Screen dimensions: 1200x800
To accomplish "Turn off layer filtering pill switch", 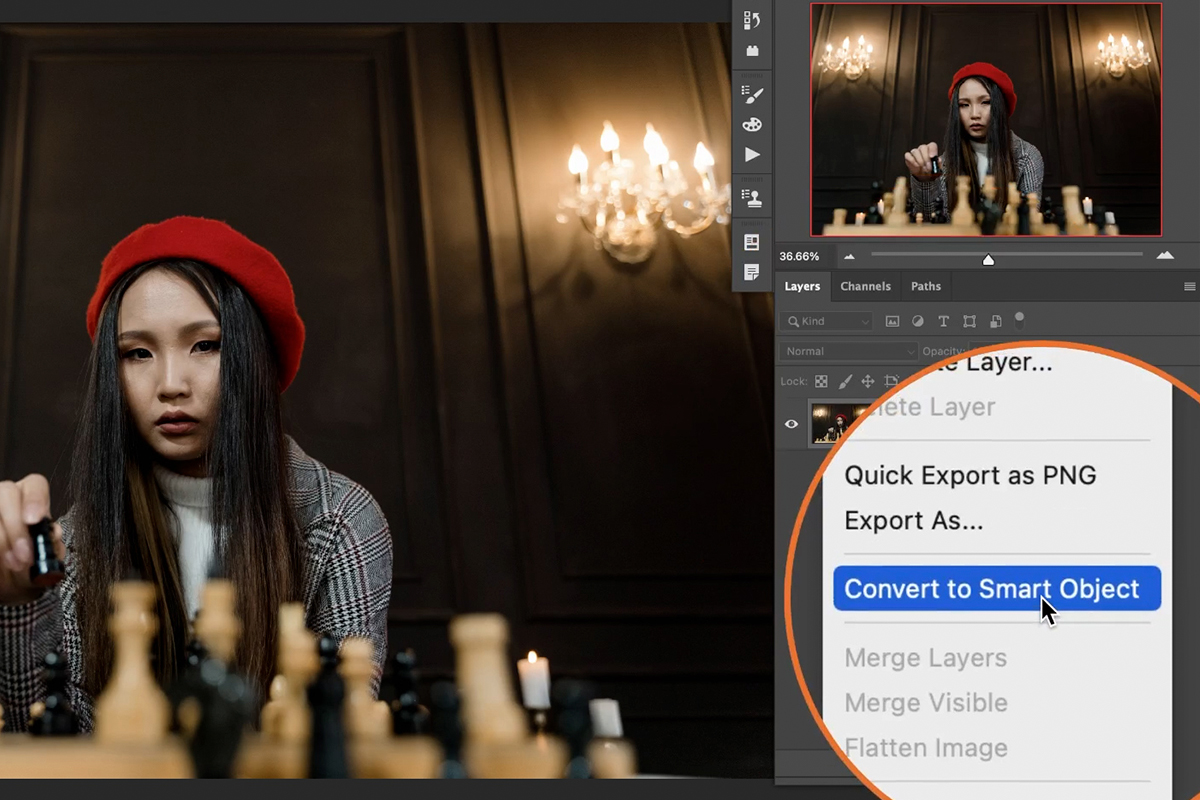I will pyautogui.click(x=1019, y=320).
